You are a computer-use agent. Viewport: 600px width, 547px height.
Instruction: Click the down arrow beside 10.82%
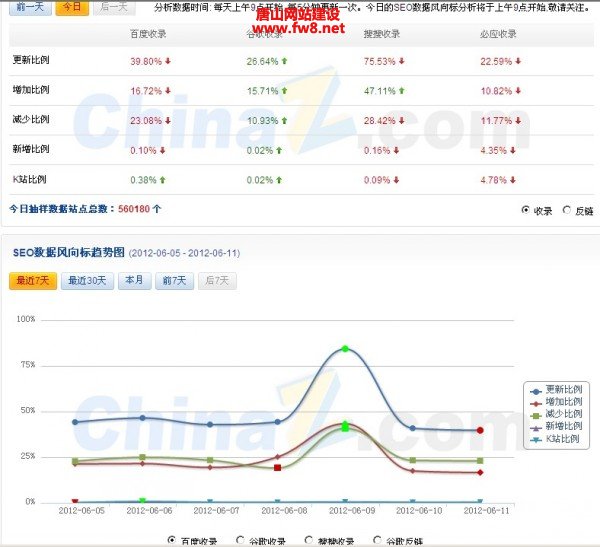tap(518, 91)
